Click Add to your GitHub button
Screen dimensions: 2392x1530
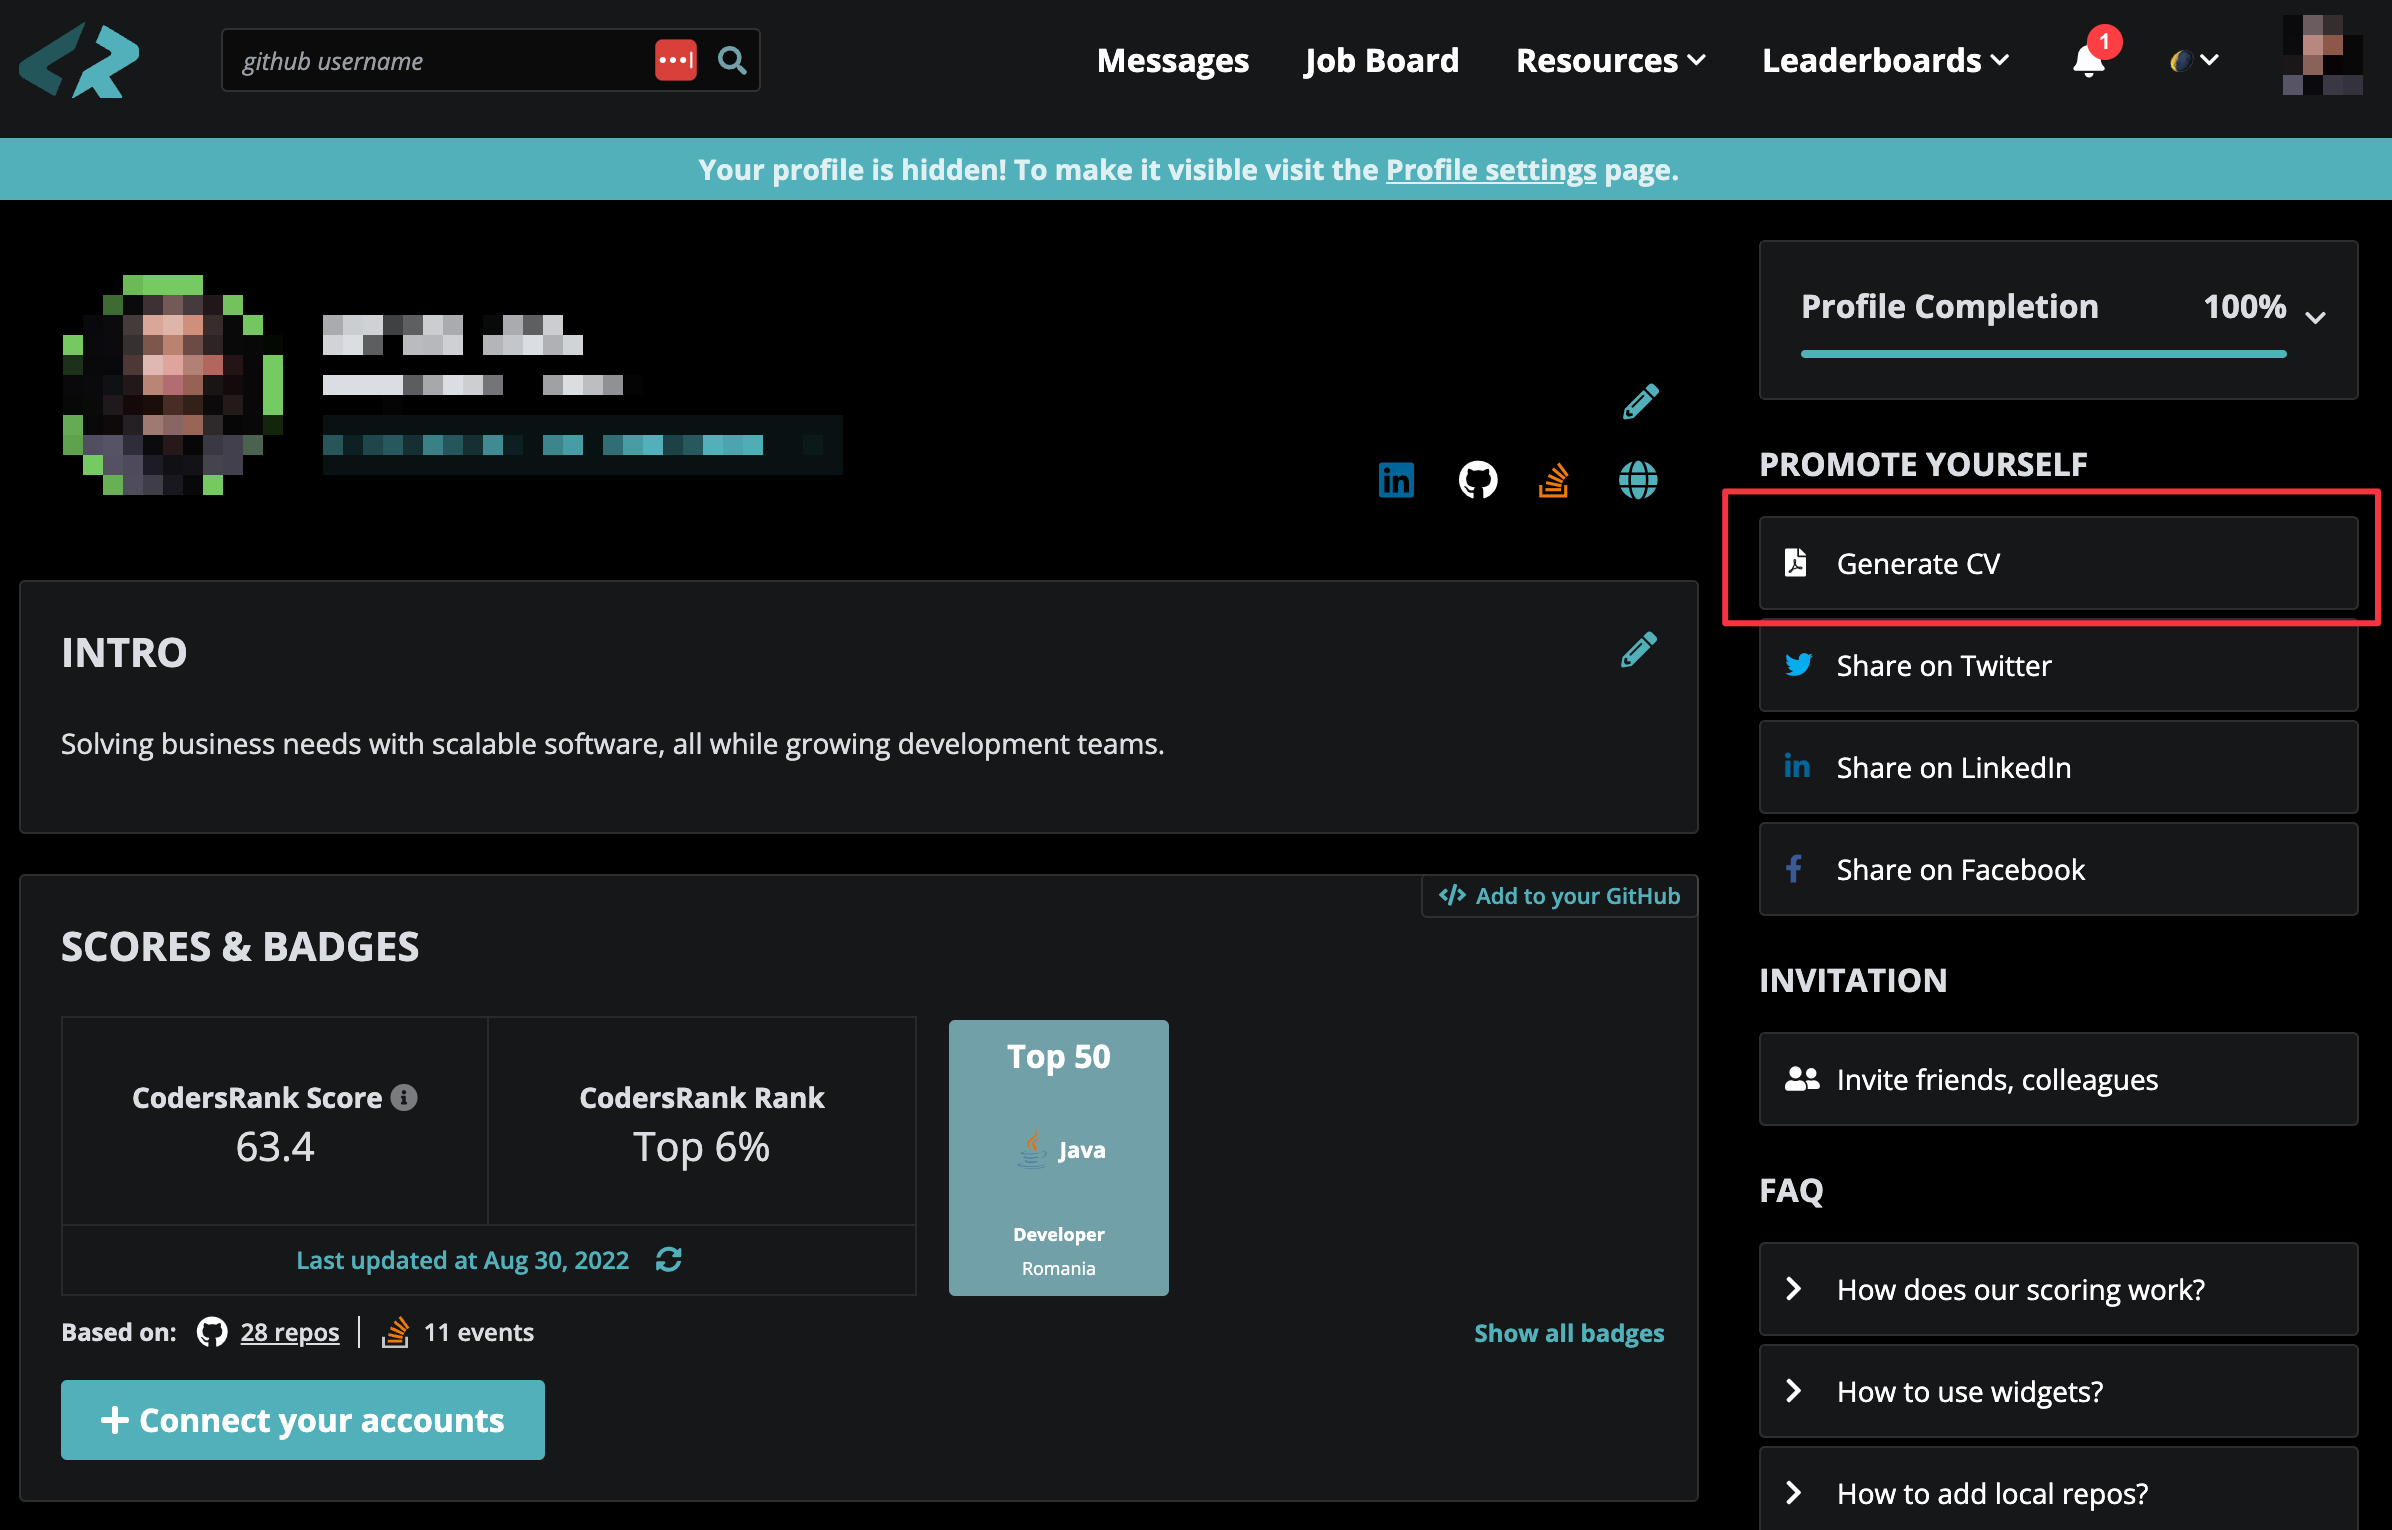(x=1559, y=895)
